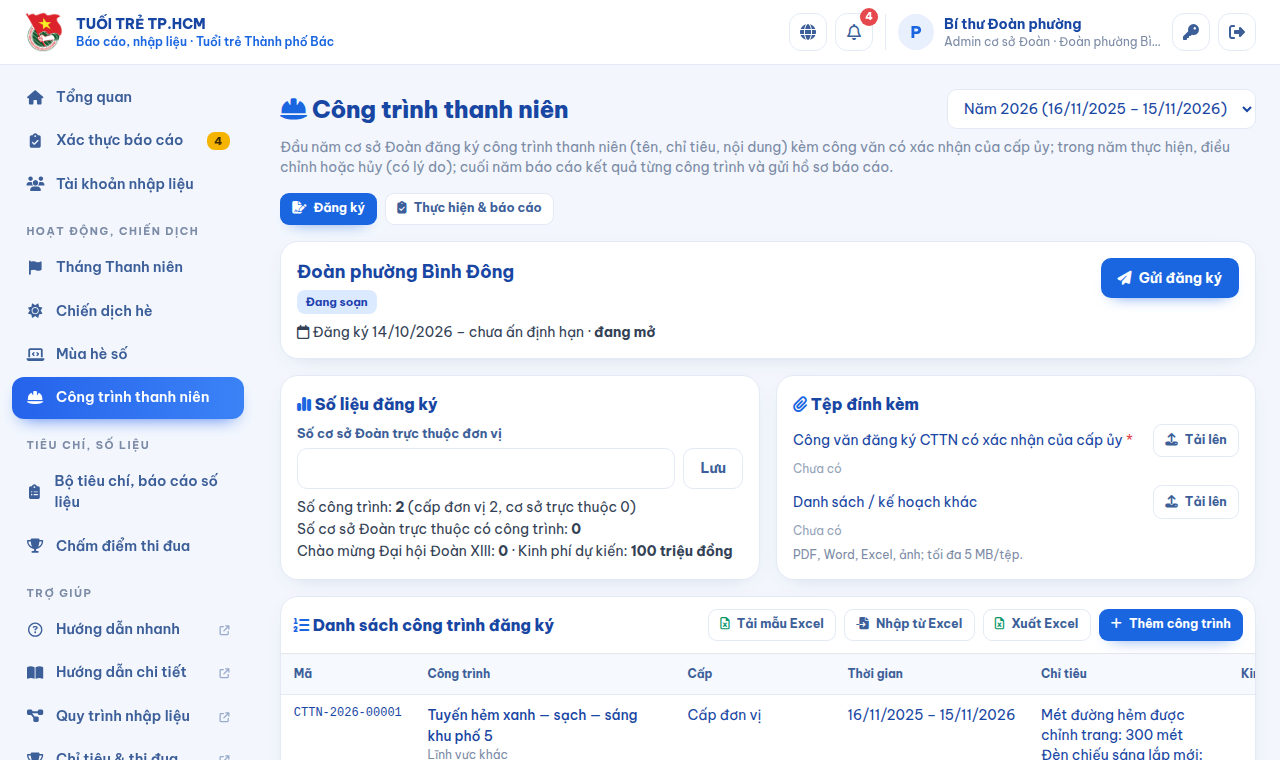Expand the Năm 2026 period dropdown
Image resolution: width=1280 pixels, height=760 pixels.
(1101, 109)
